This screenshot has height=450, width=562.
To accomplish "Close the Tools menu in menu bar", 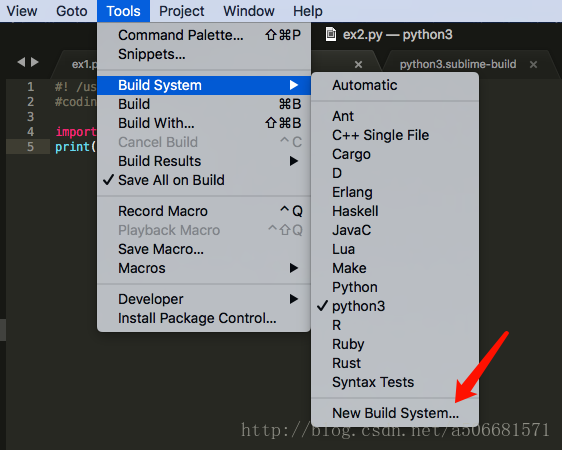I will pos(123,11).
